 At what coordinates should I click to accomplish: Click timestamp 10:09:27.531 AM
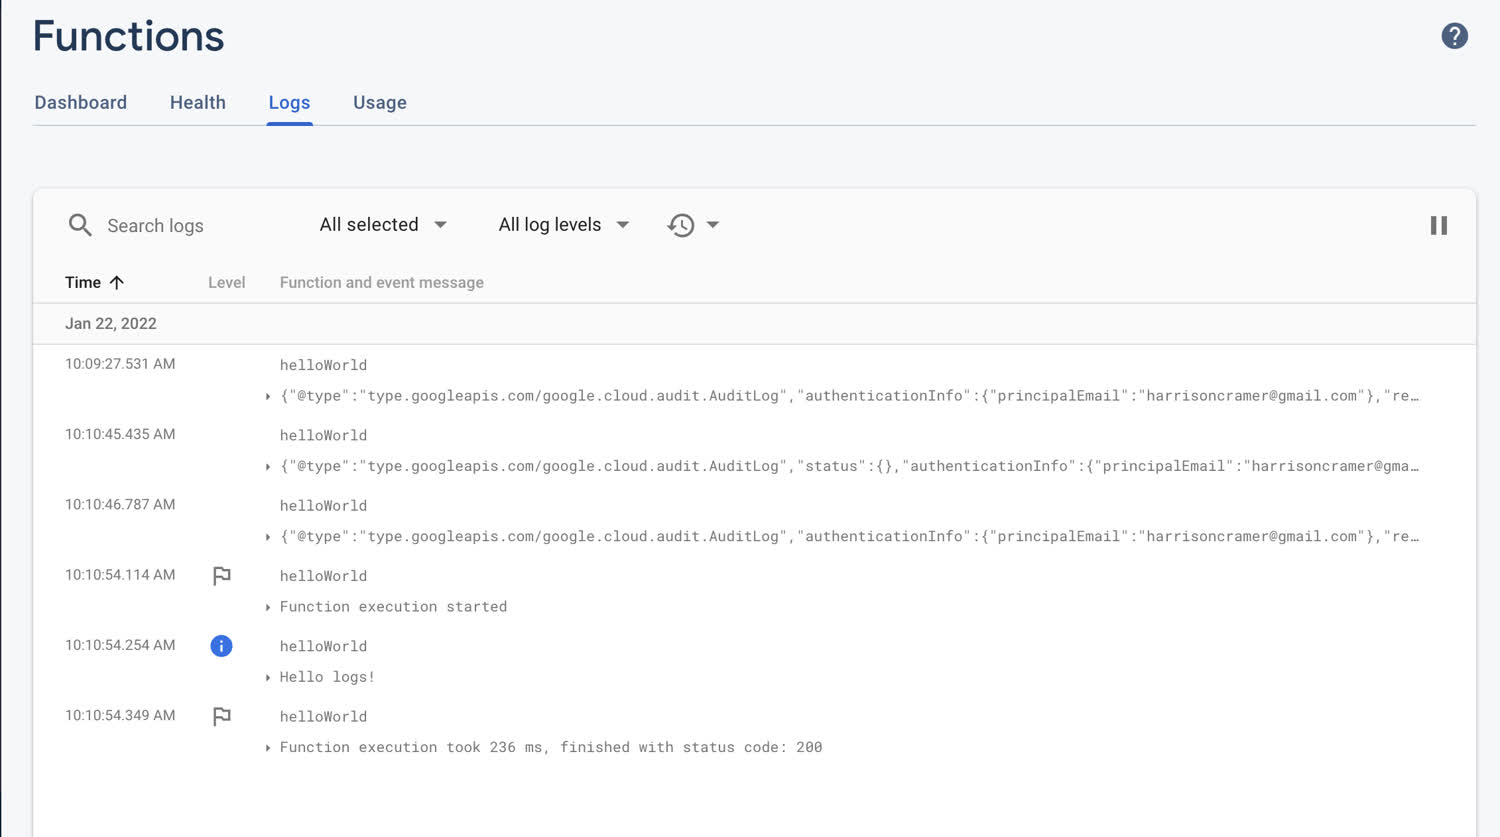[120, 364]
